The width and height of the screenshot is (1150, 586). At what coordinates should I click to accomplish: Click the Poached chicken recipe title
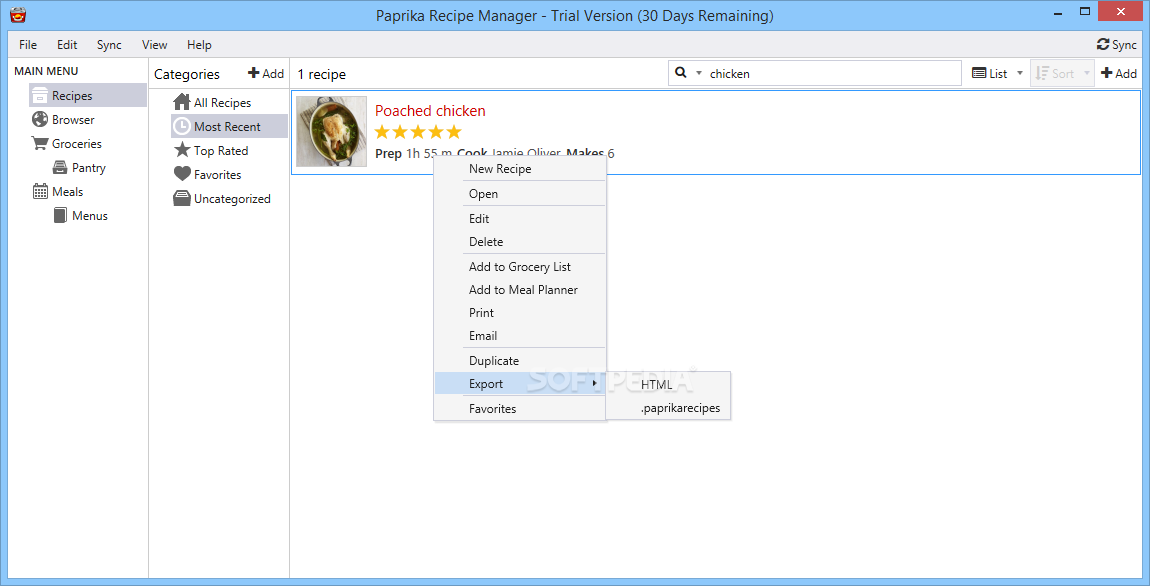coord(430,111)
